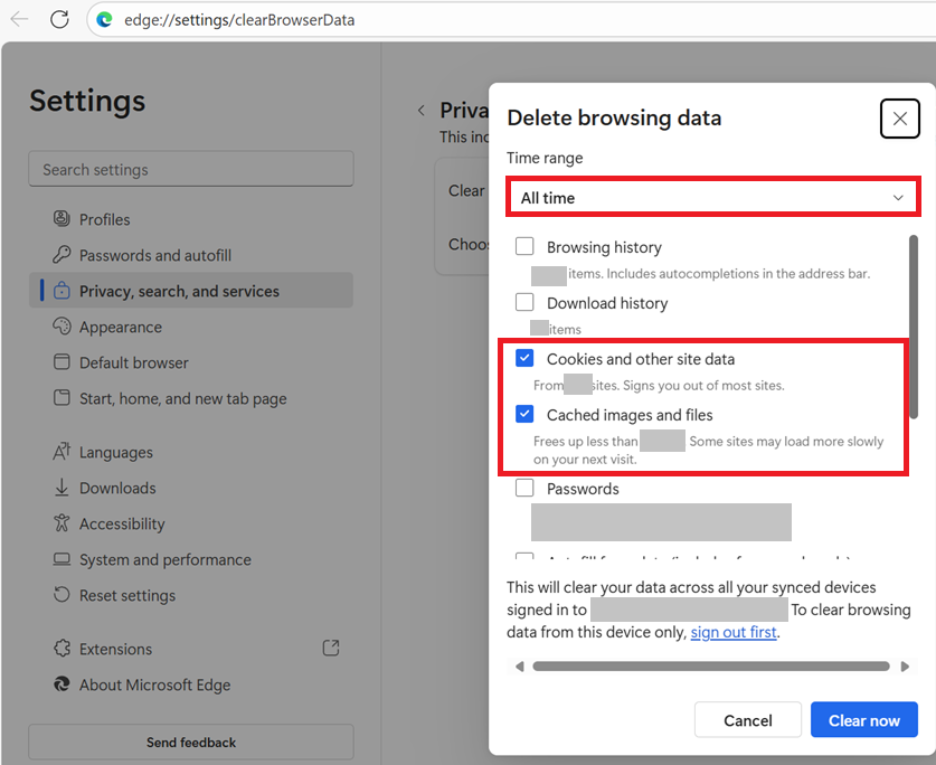The height and width of the screenshot is (765, 936).
Task: Check the Browsing history checkbox
Action: [x=524, y=246]
